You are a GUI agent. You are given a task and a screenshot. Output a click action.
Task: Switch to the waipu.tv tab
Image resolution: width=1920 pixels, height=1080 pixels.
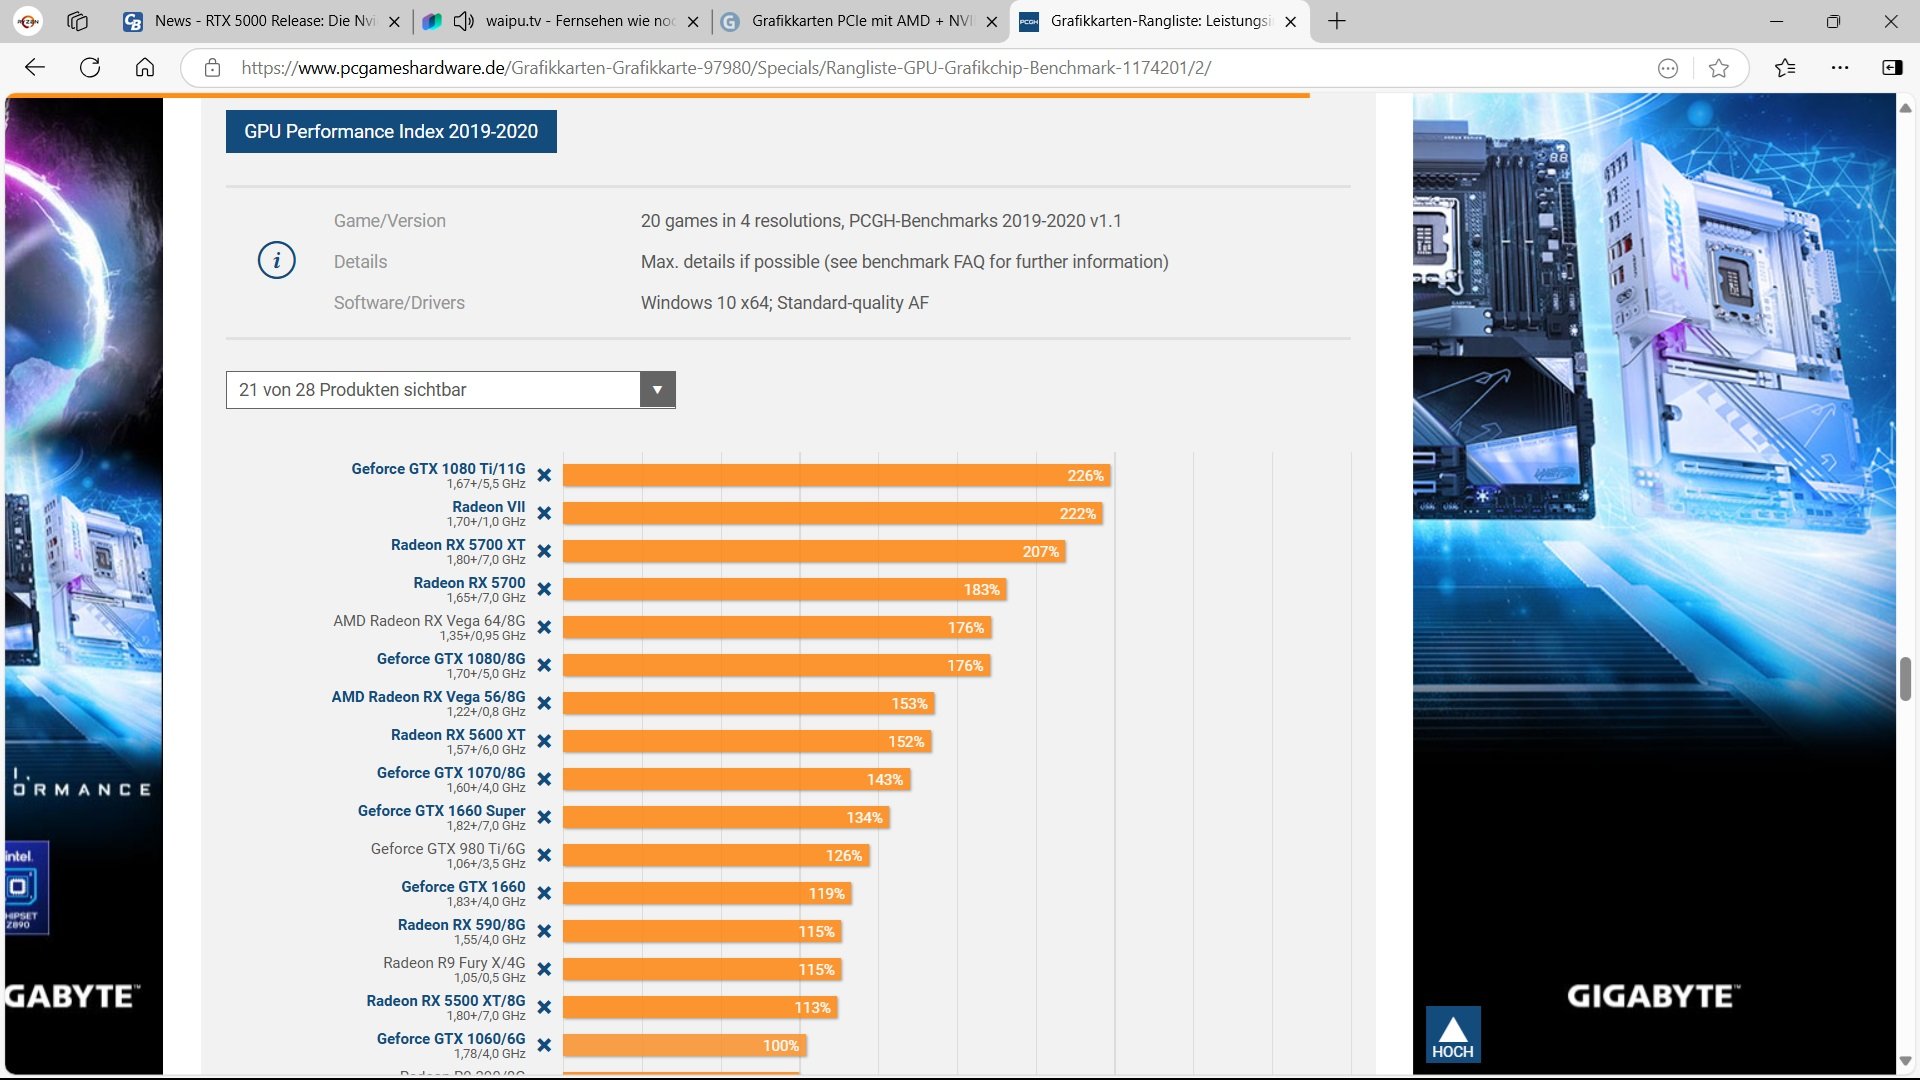pos(564,21)
